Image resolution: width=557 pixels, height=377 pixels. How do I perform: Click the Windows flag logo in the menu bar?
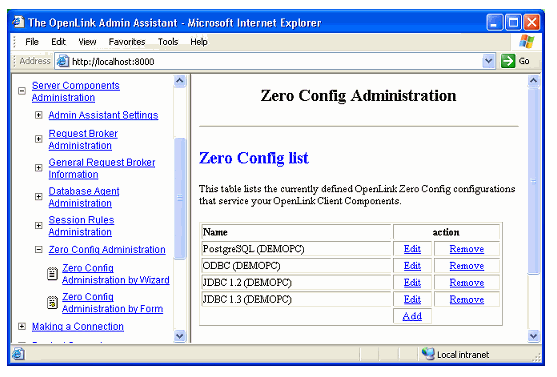526,42
